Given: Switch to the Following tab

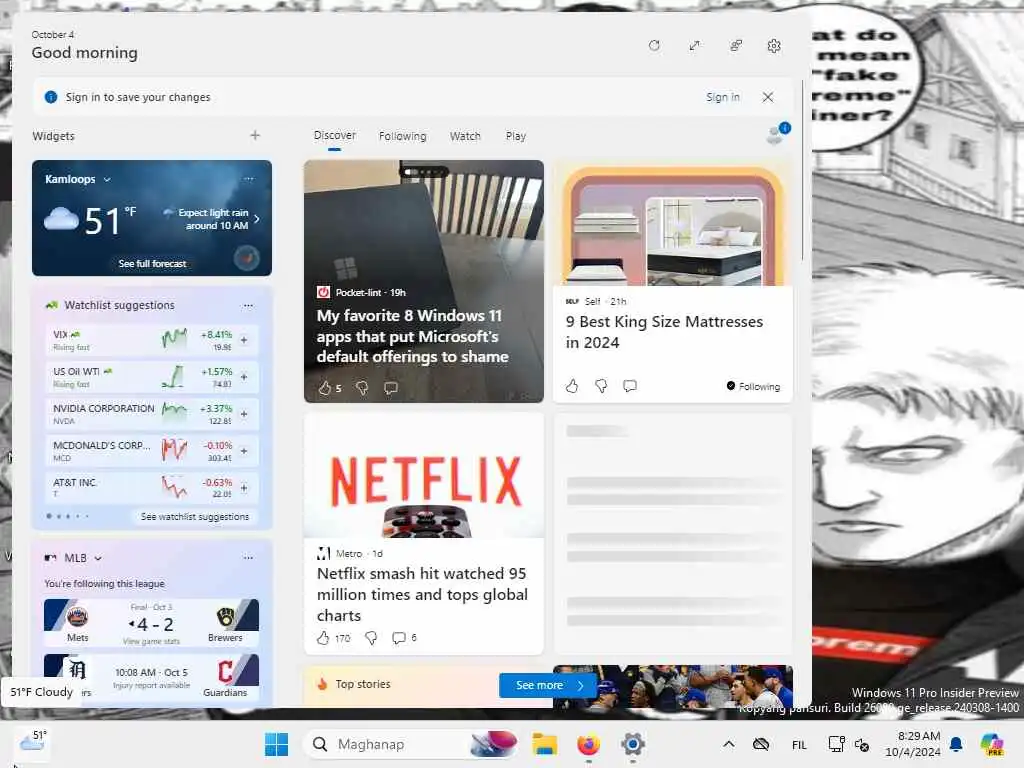Looking at the screenshot, I should (x=402, y=136).
